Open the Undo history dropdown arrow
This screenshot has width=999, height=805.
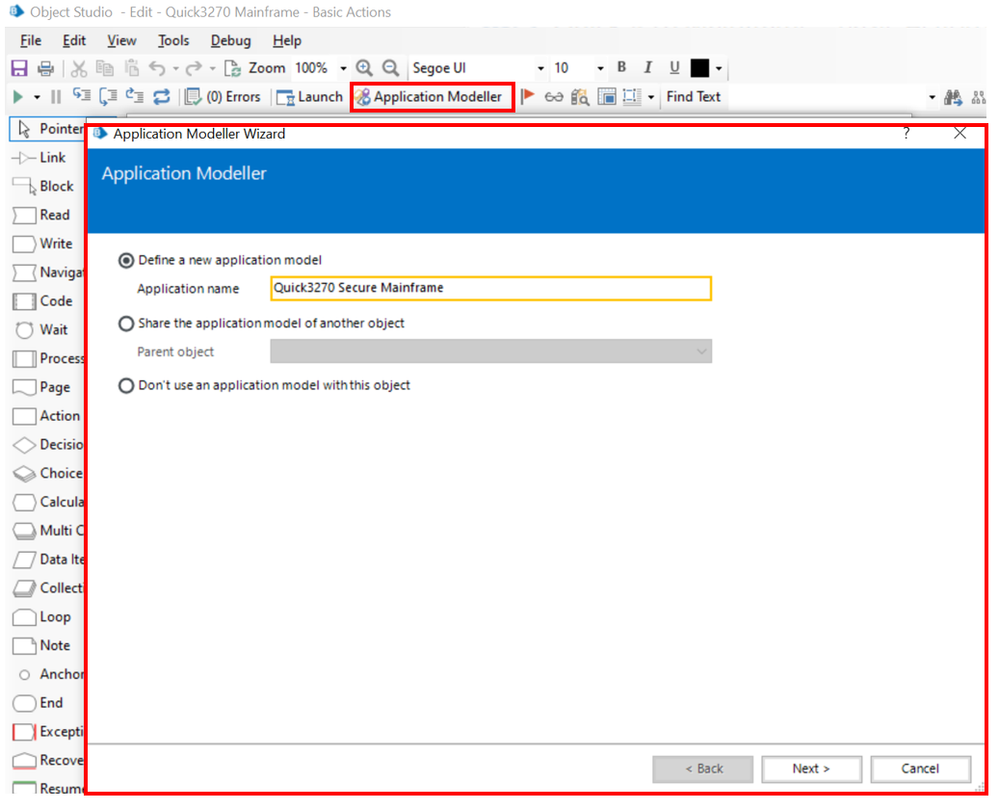click(x=176, y=68)
